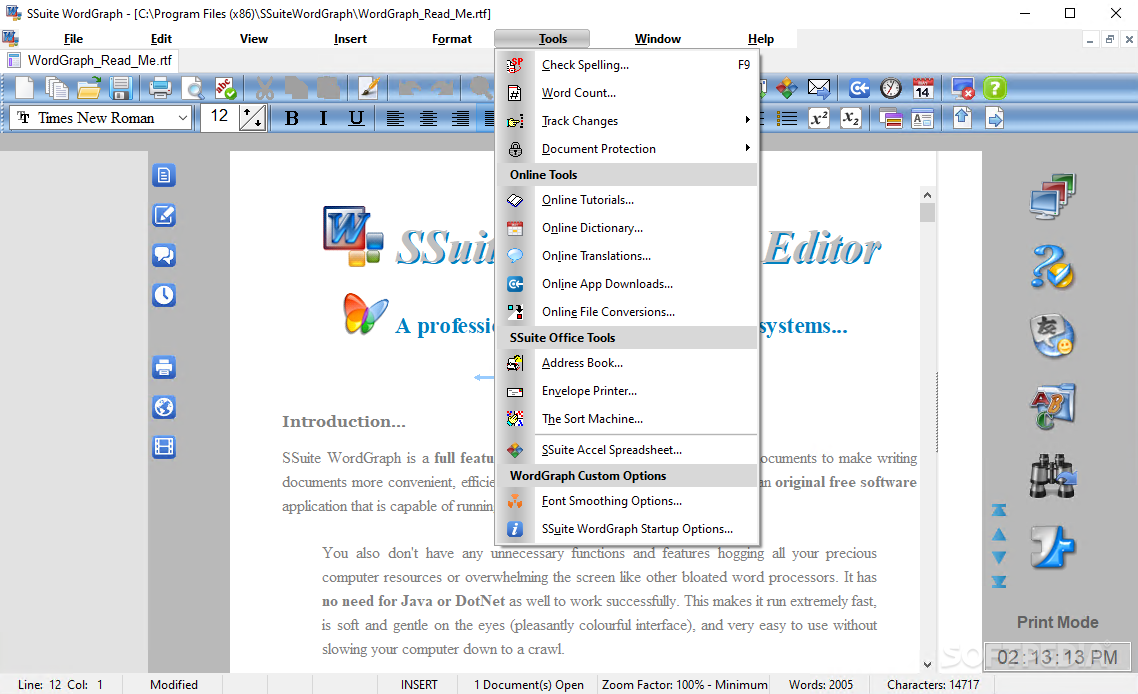Open print preview with magnifier page icon
Viewport: 1138px width, 694px height.
pyautogui.click(x=192, y=89)
